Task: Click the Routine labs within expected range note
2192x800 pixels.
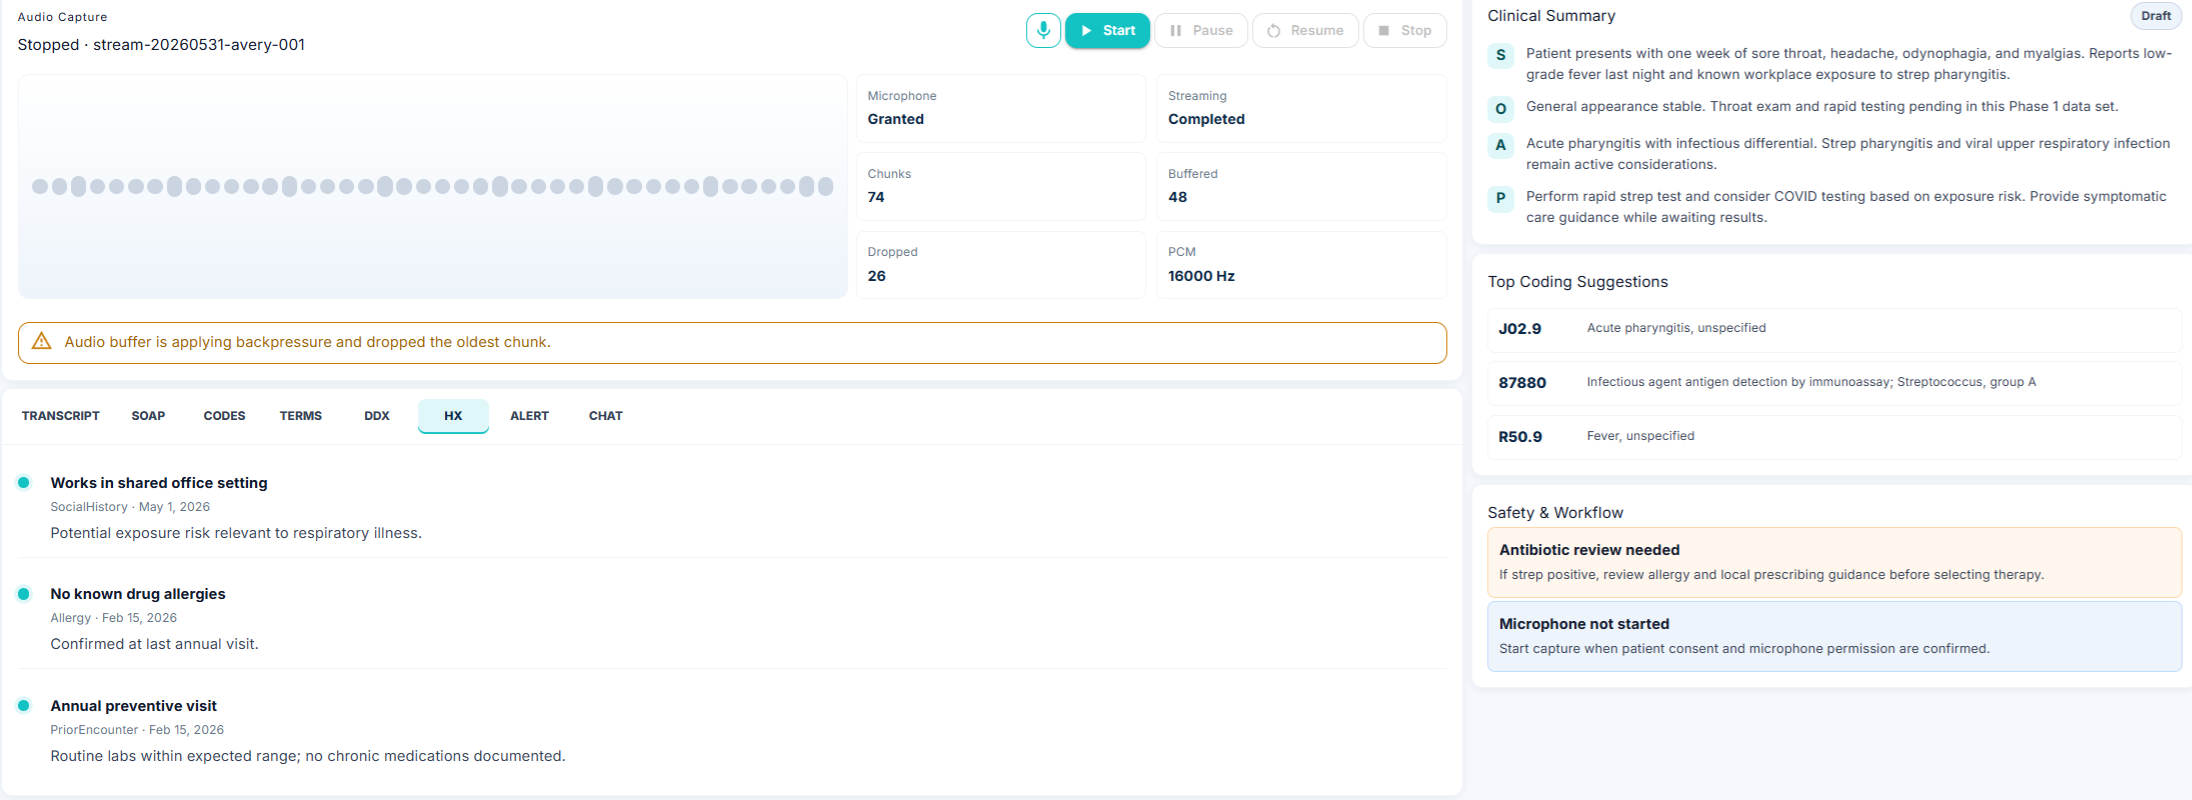Action: click(x=308, y=756)
